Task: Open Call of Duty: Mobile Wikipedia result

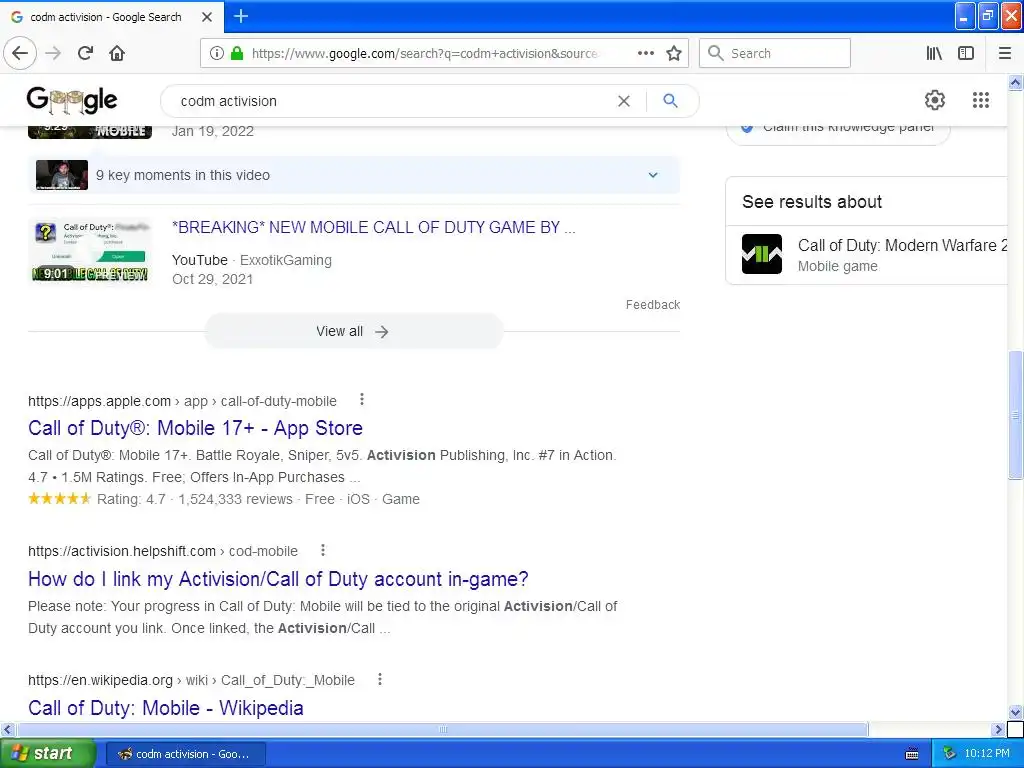Action: click(166, 708)
